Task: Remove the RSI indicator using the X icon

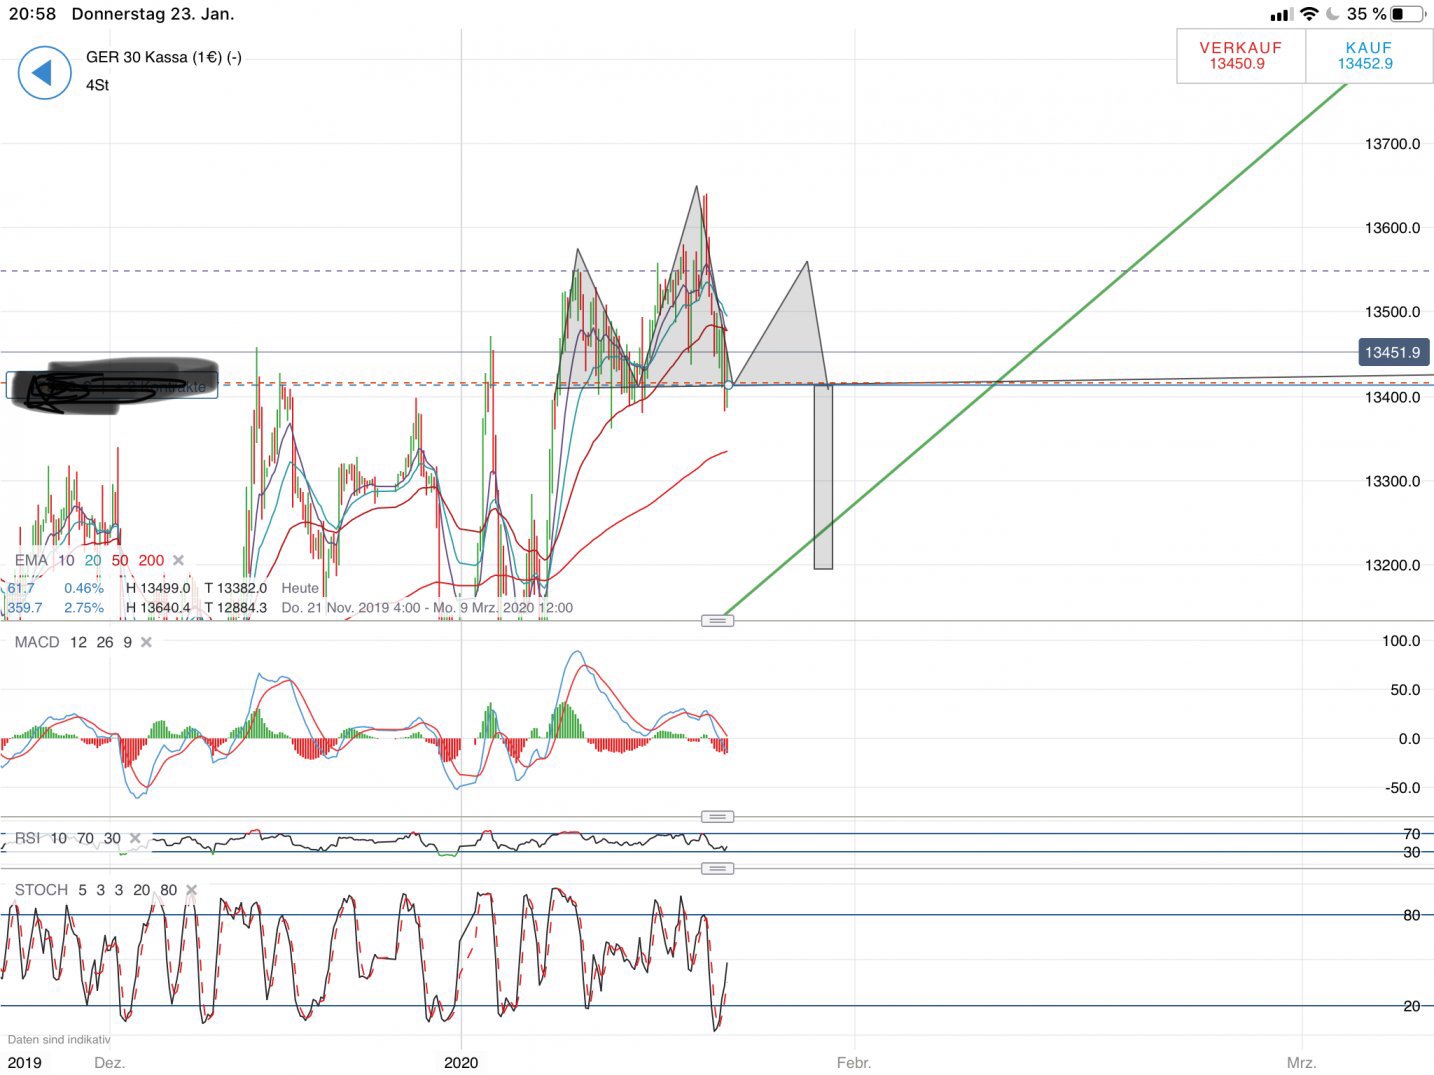Action: click(135, 838)
